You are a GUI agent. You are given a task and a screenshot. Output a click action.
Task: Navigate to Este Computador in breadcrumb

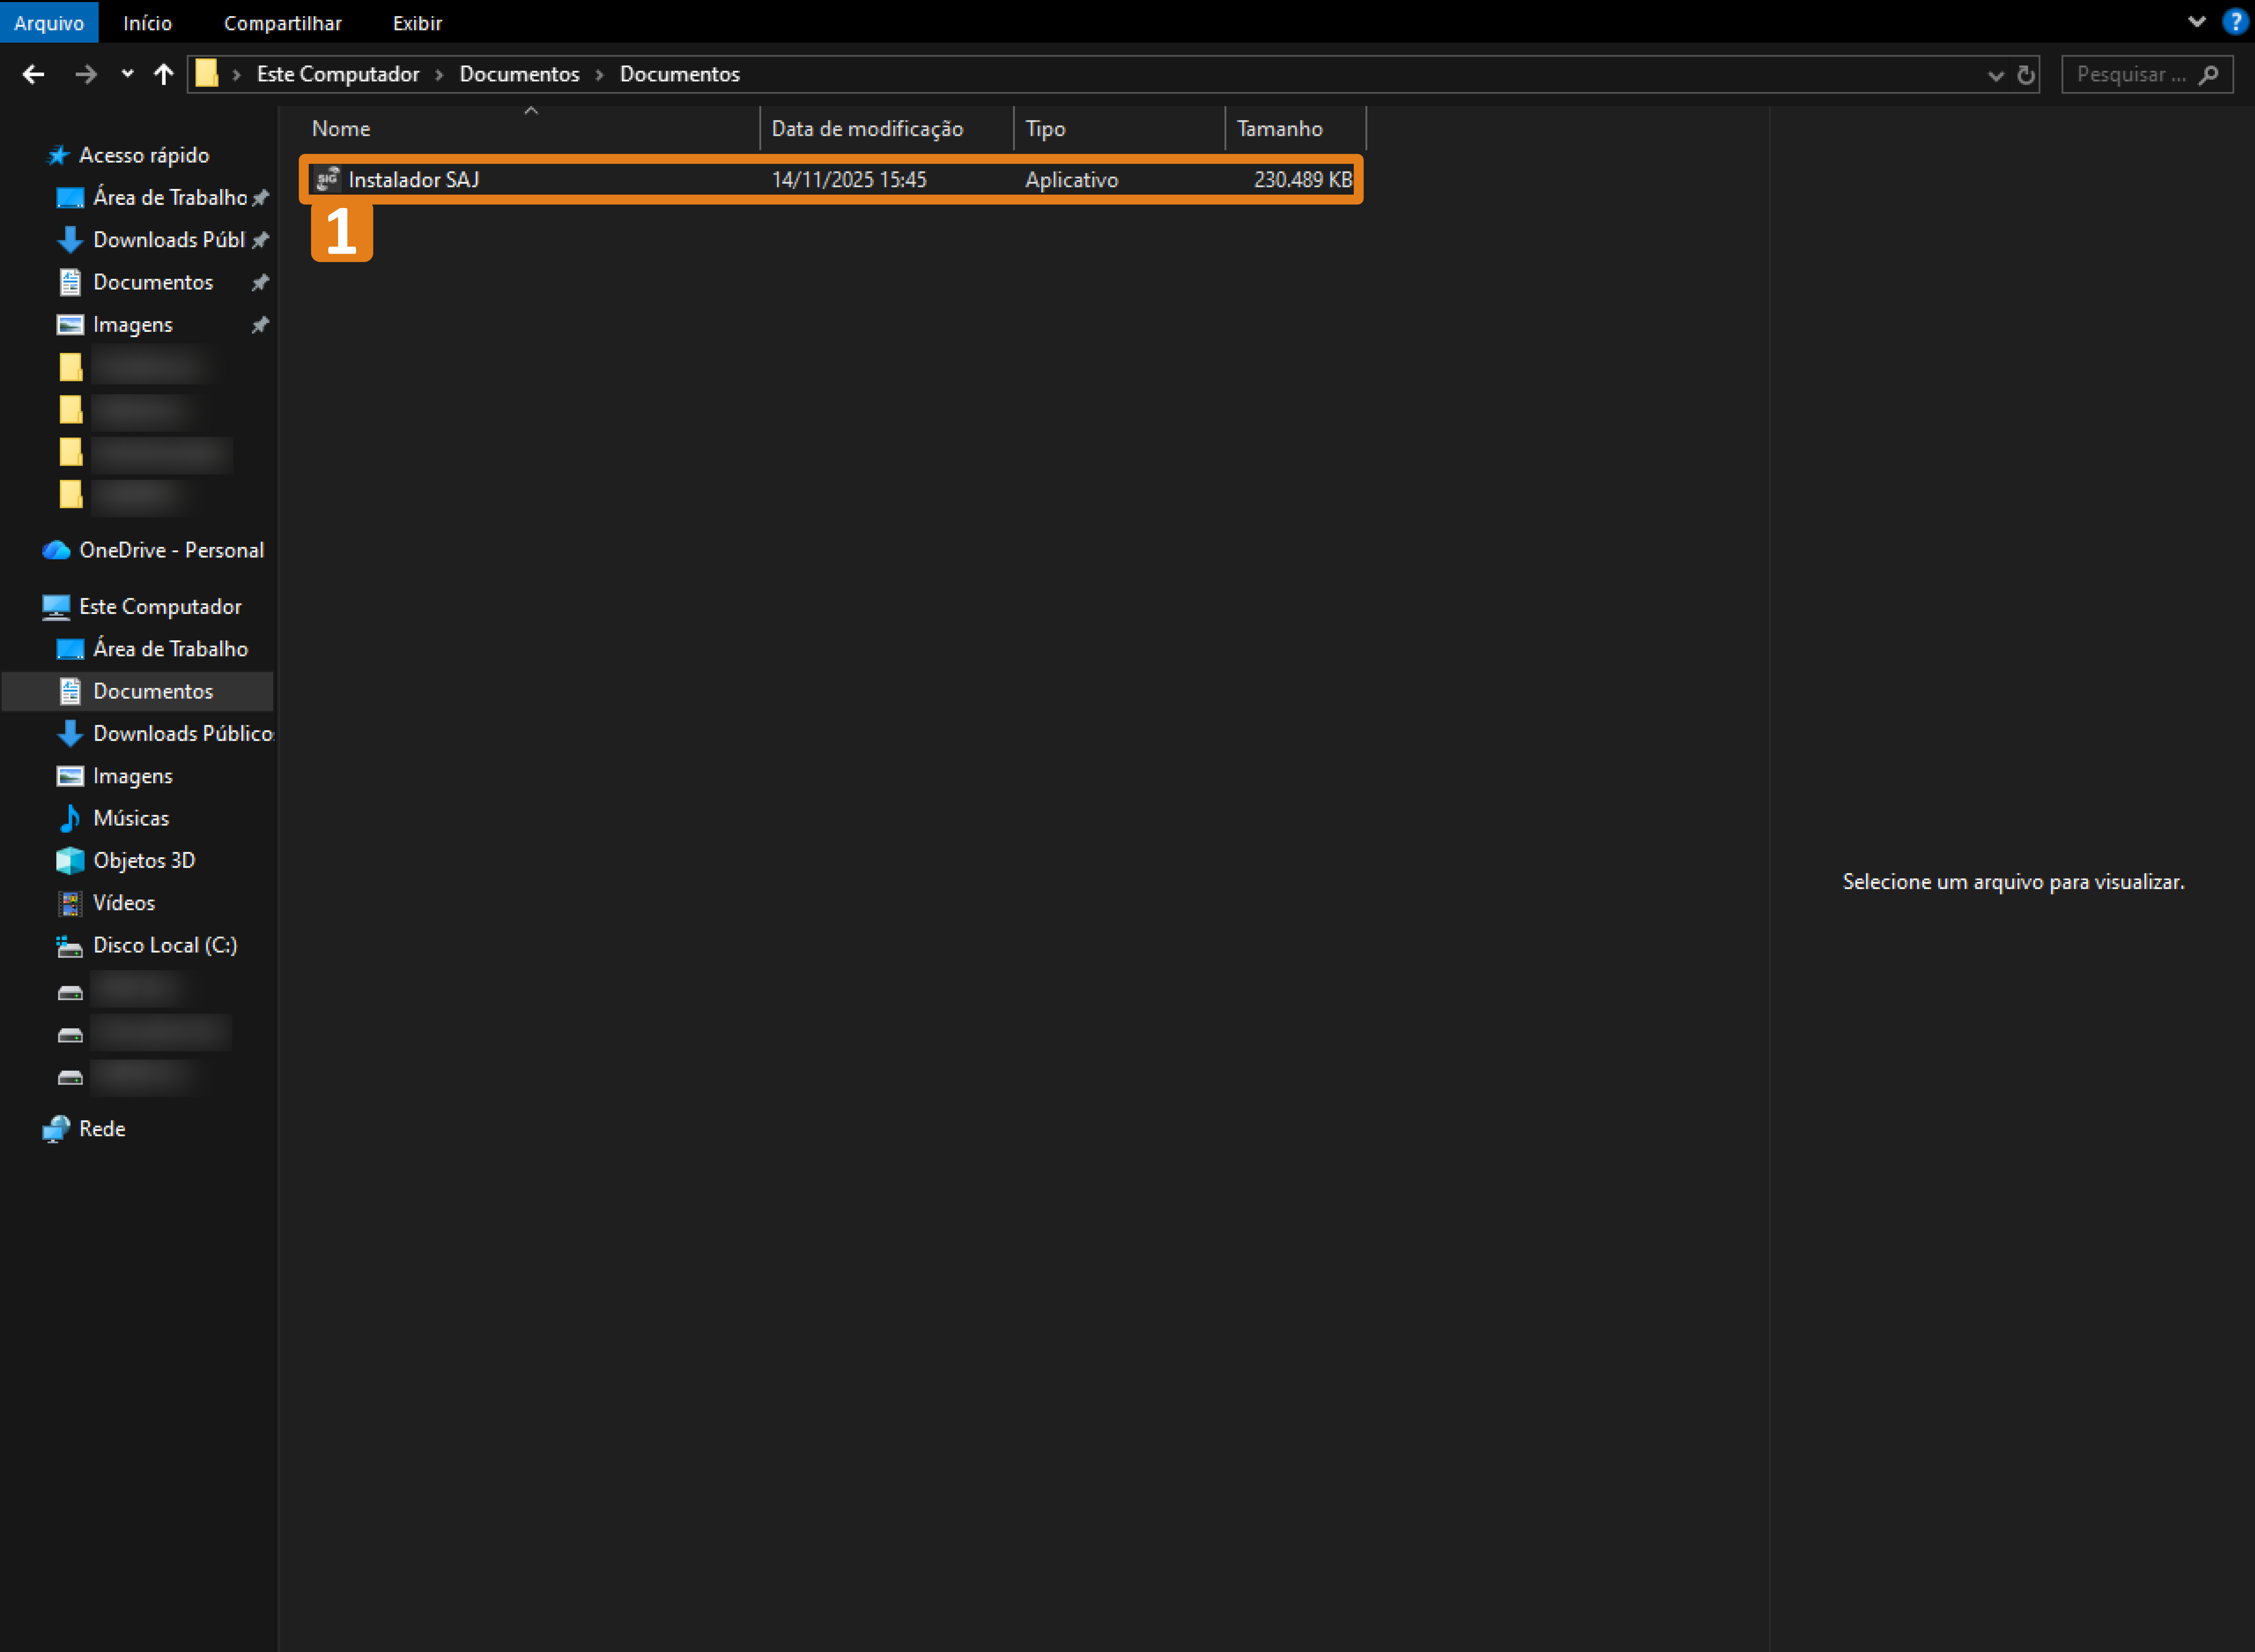click(338, 74)
